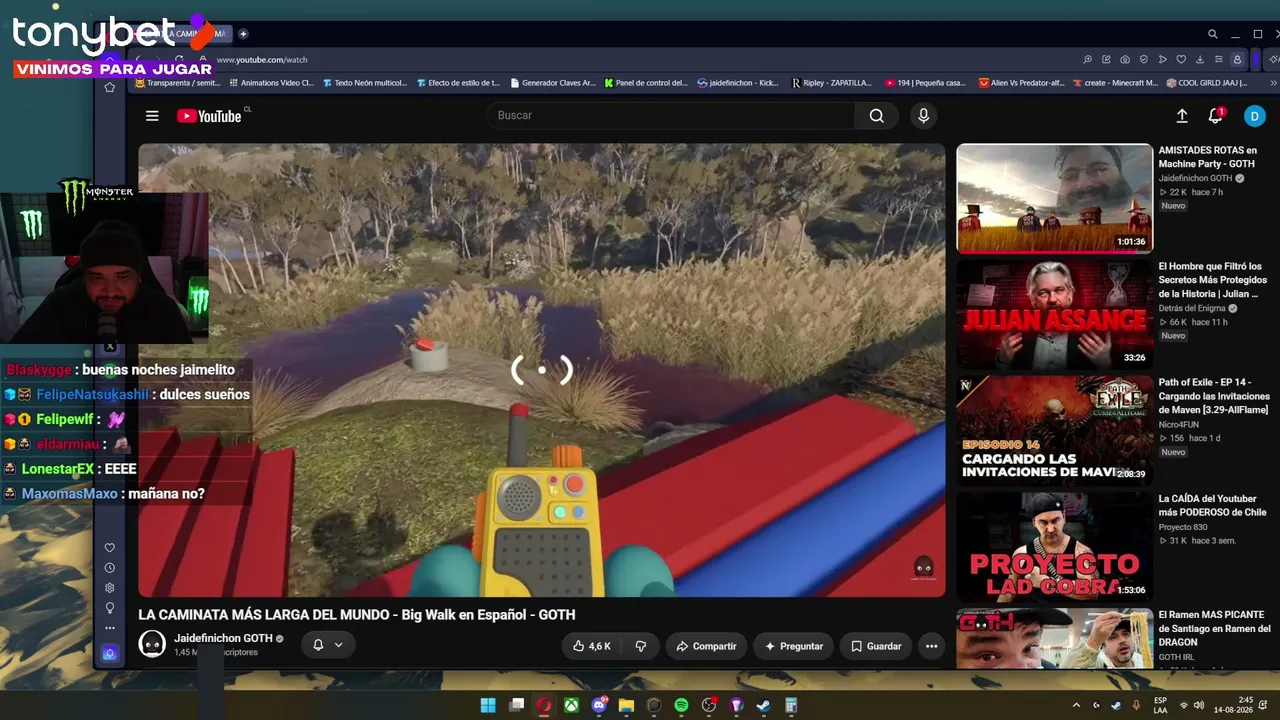This screenshot has width=1280, height=720.
Task: Show more bookmarks overflow chevron
Action: 1272,83
